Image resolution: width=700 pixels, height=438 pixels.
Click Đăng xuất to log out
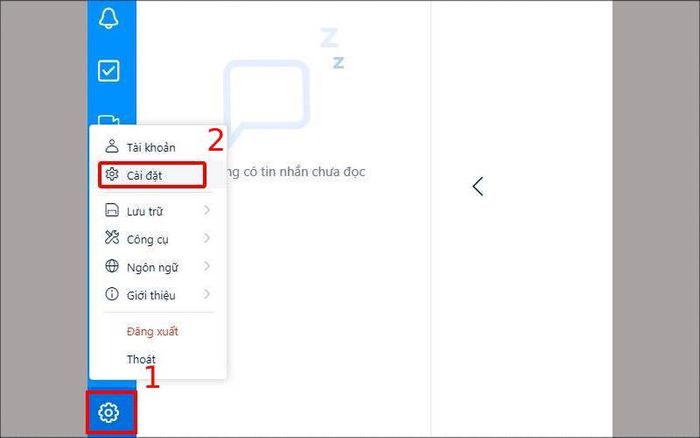[152, 331]
